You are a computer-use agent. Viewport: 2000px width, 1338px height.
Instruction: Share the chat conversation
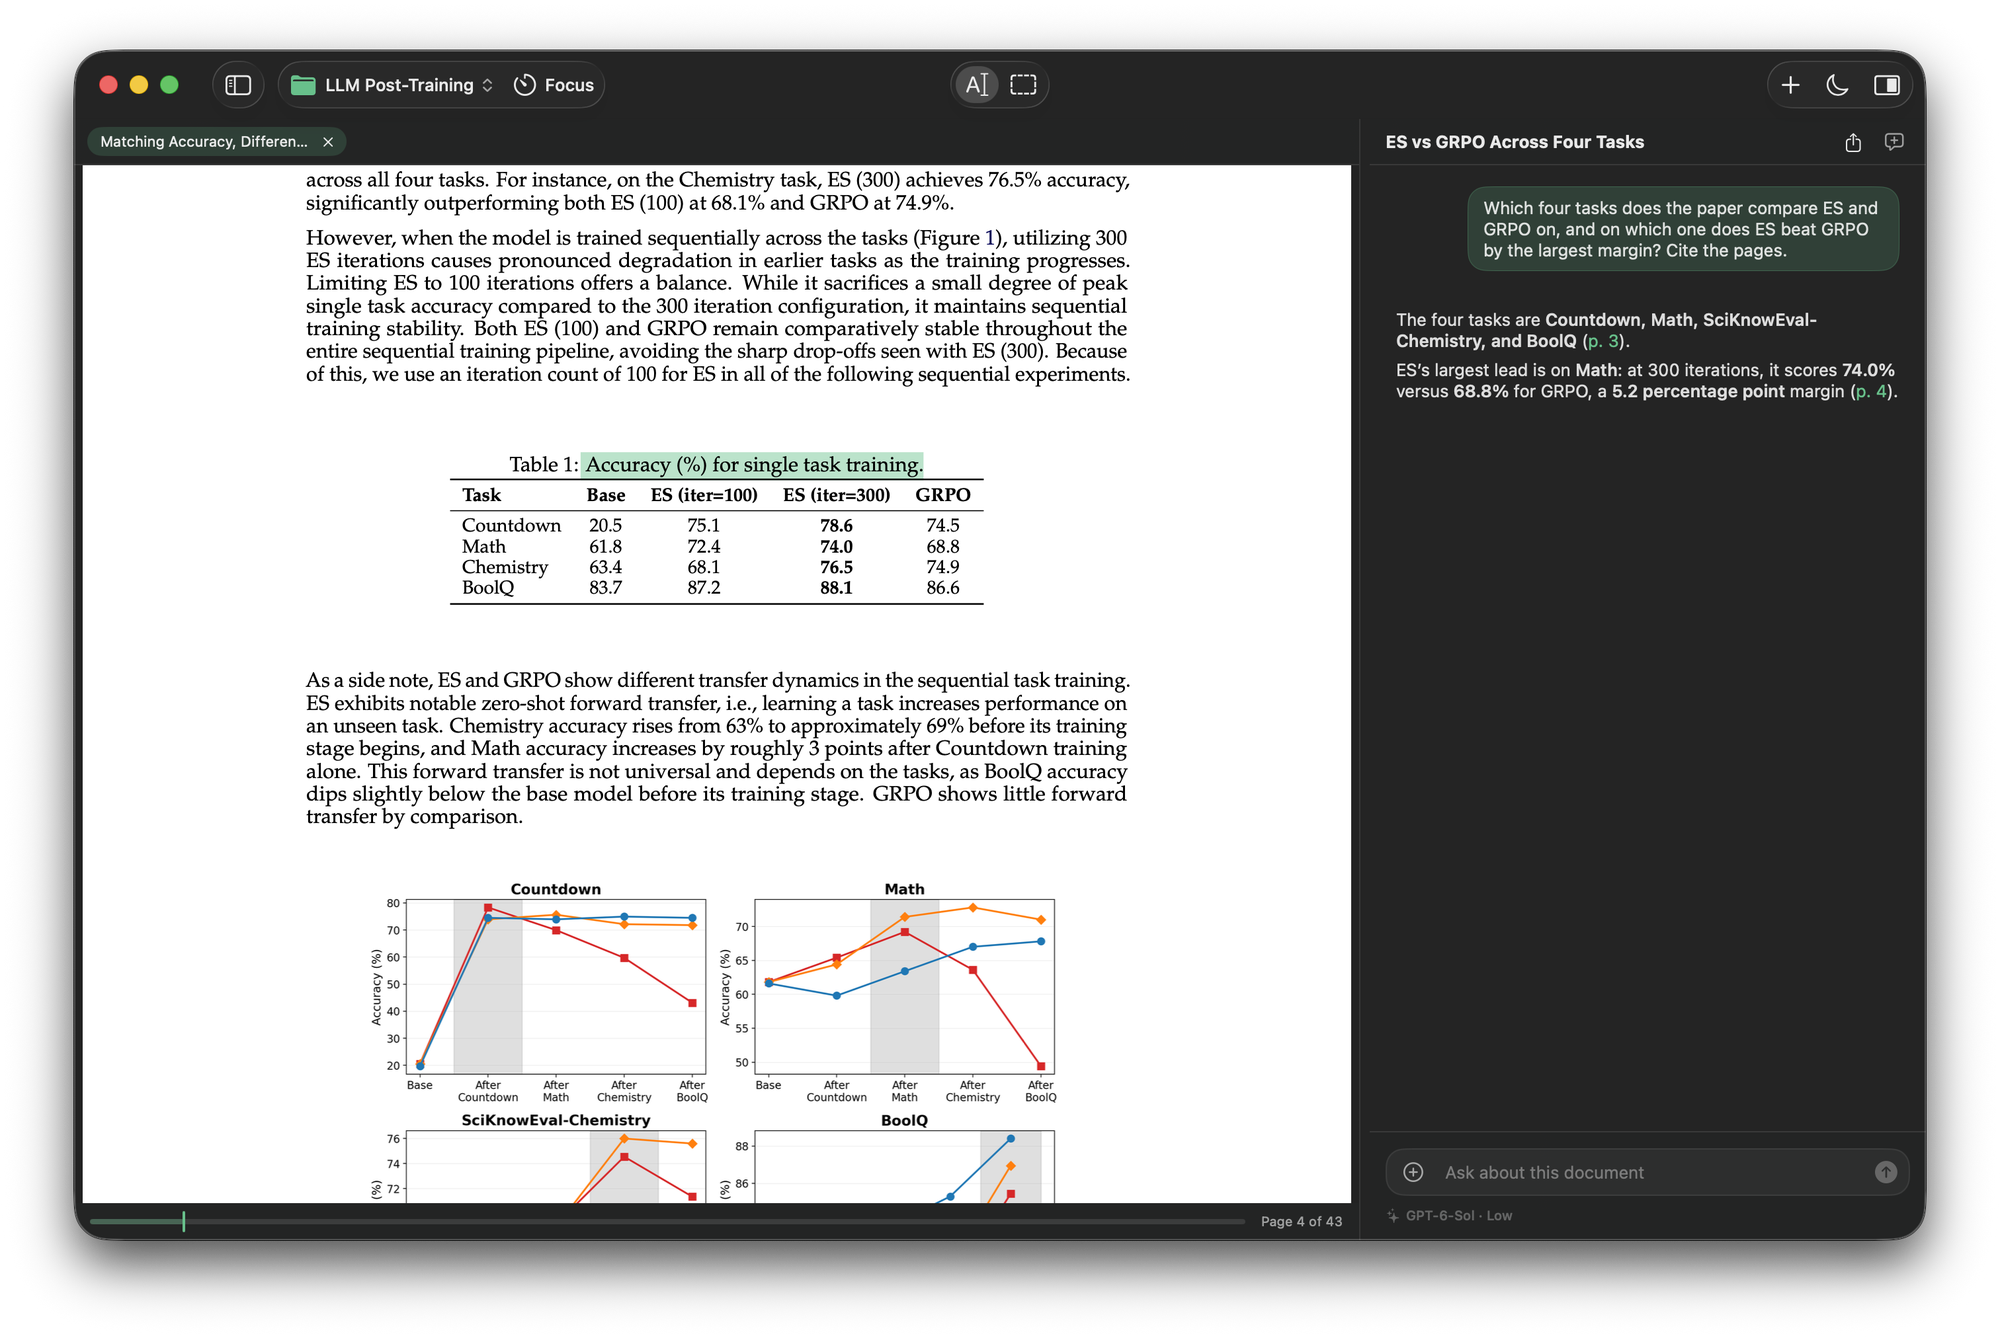tap(1853, 142)
